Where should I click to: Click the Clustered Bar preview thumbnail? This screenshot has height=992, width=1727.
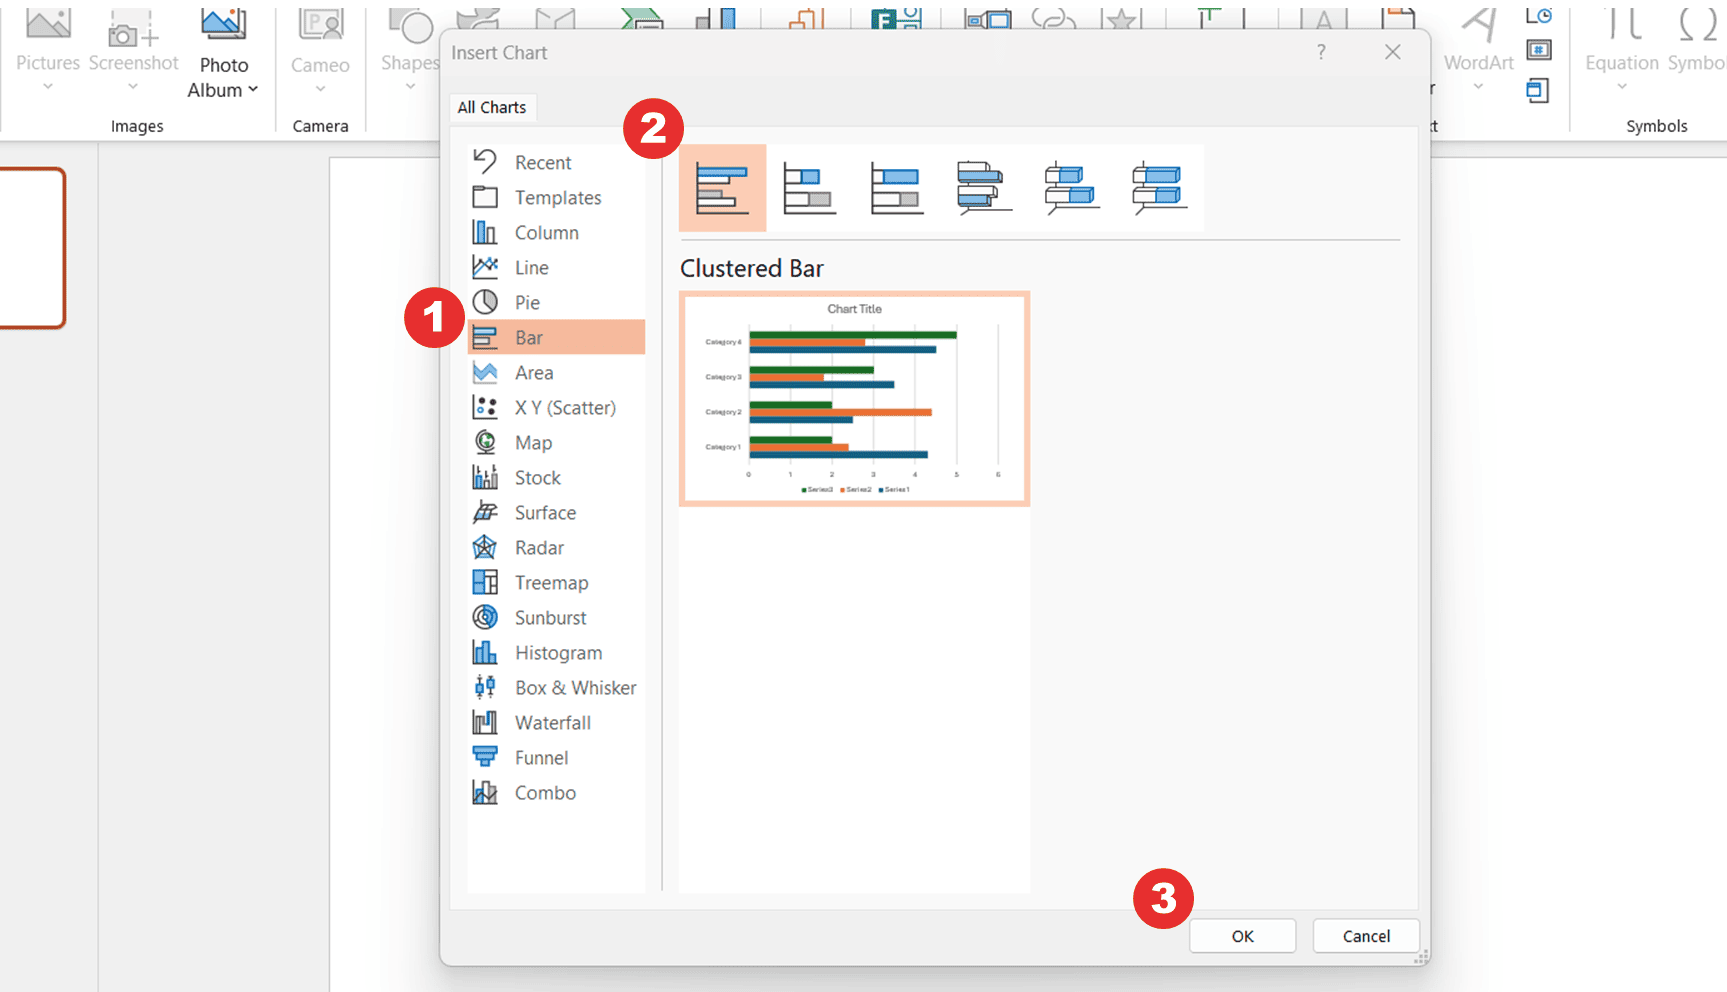pyautogui.click(x=854, y=398)
